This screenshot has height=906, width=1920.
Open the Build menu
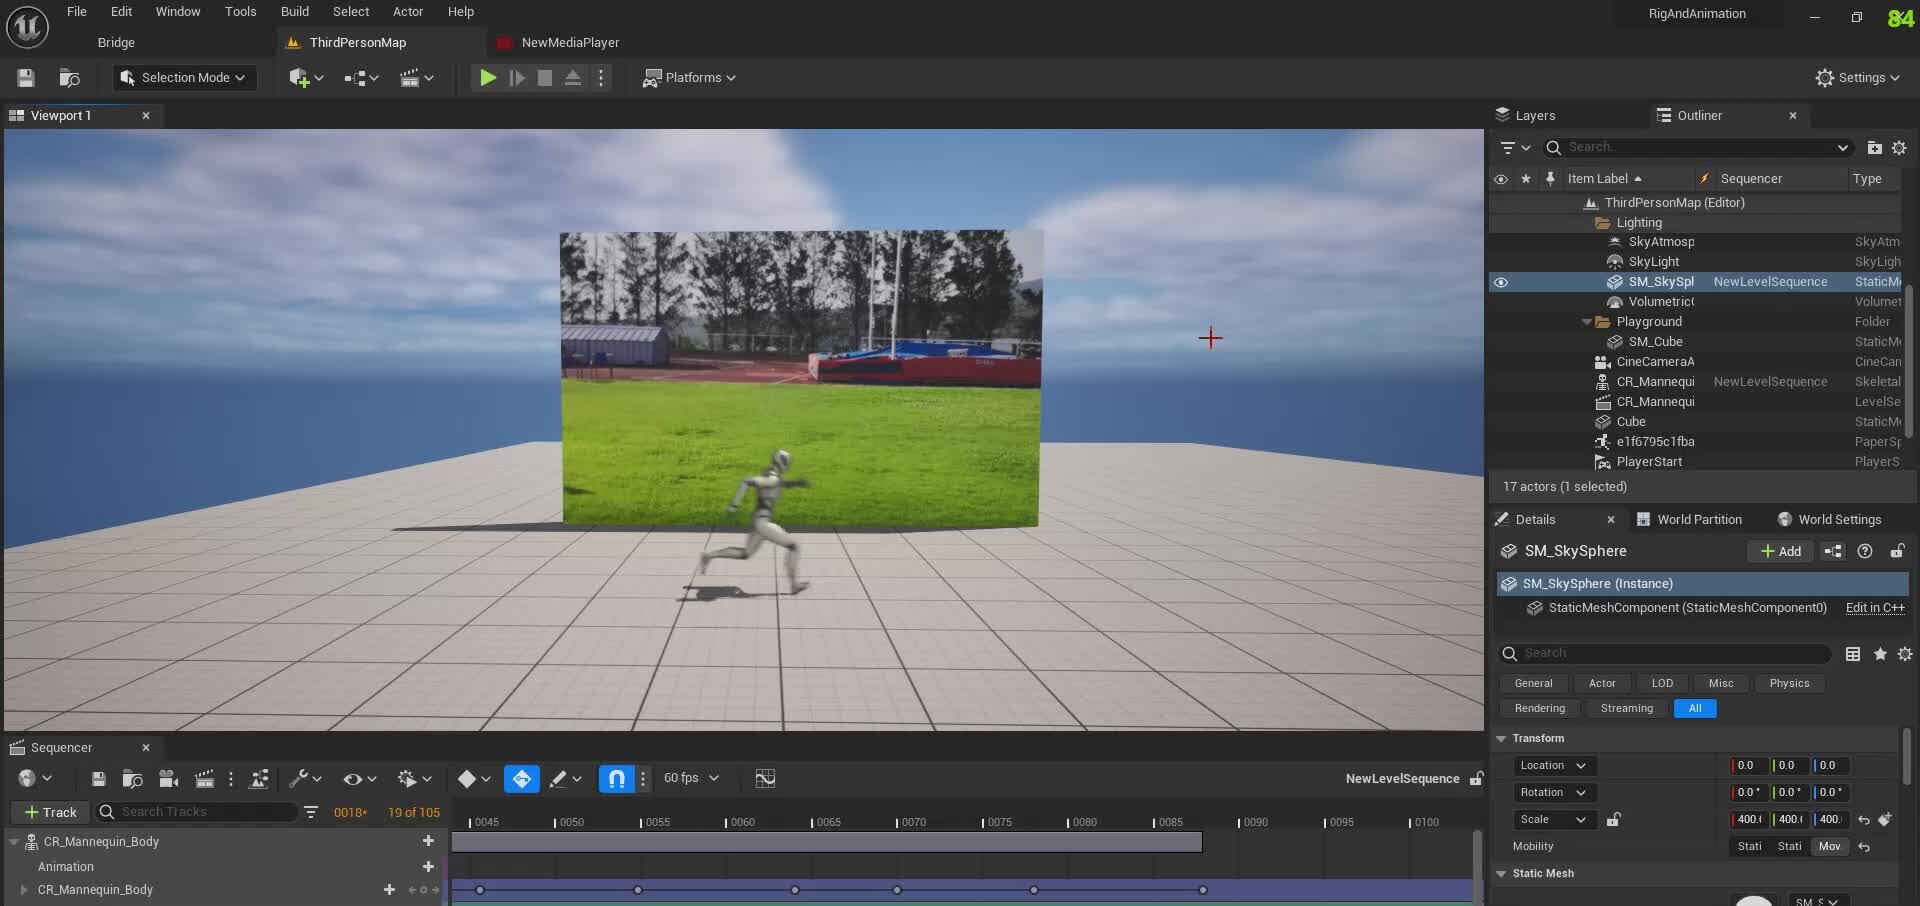(x=294, y=11)
